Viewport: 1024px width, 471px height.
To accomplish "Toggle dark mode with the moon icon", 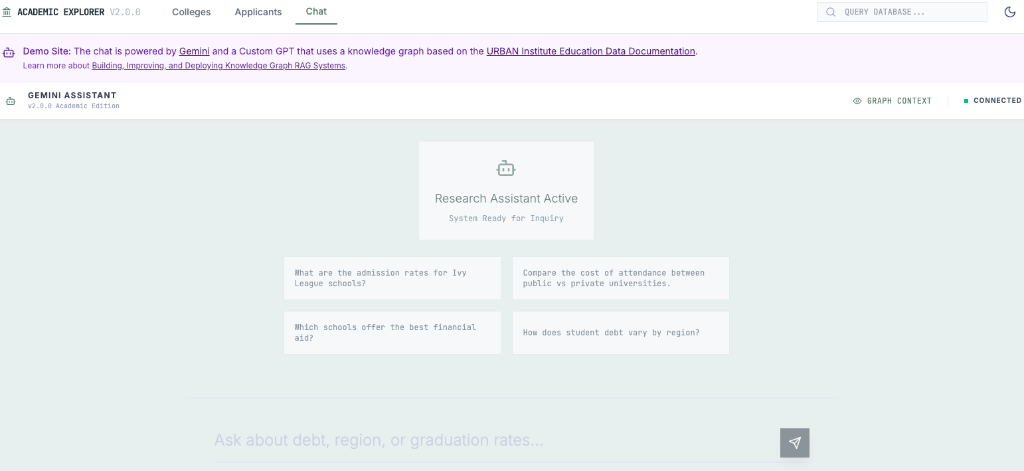I will tap(1010, 12).
